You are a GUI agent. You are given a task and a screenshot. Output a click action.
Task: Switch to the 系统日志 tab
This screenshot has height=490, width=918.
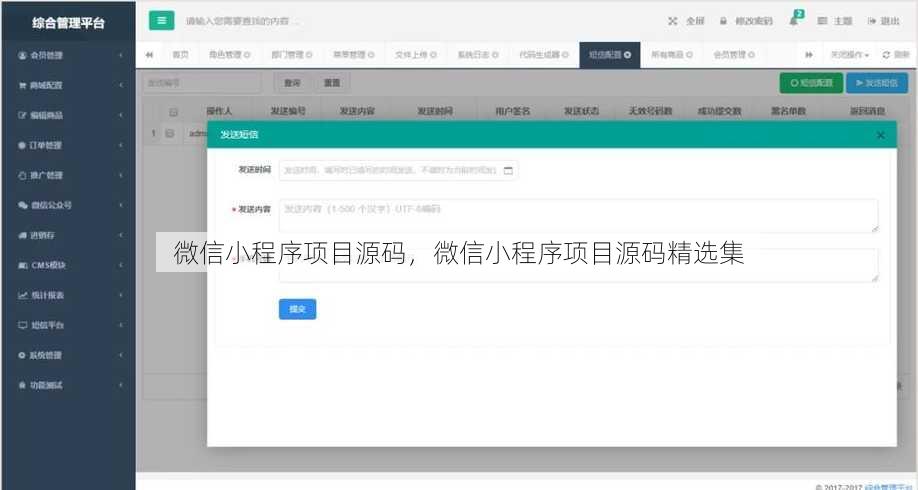[478, 54]
